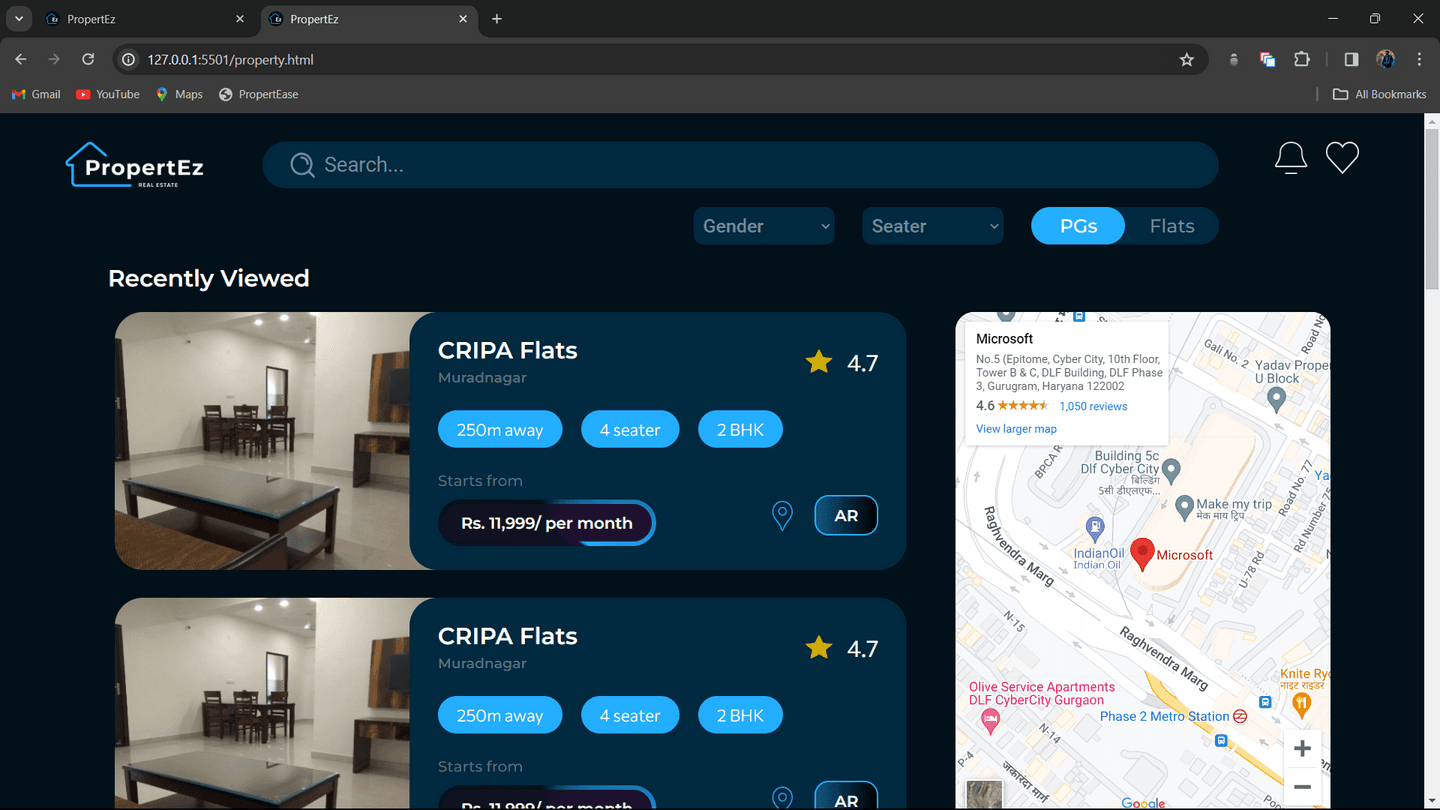Open PropertEase bookmark

tap(258, 94)
